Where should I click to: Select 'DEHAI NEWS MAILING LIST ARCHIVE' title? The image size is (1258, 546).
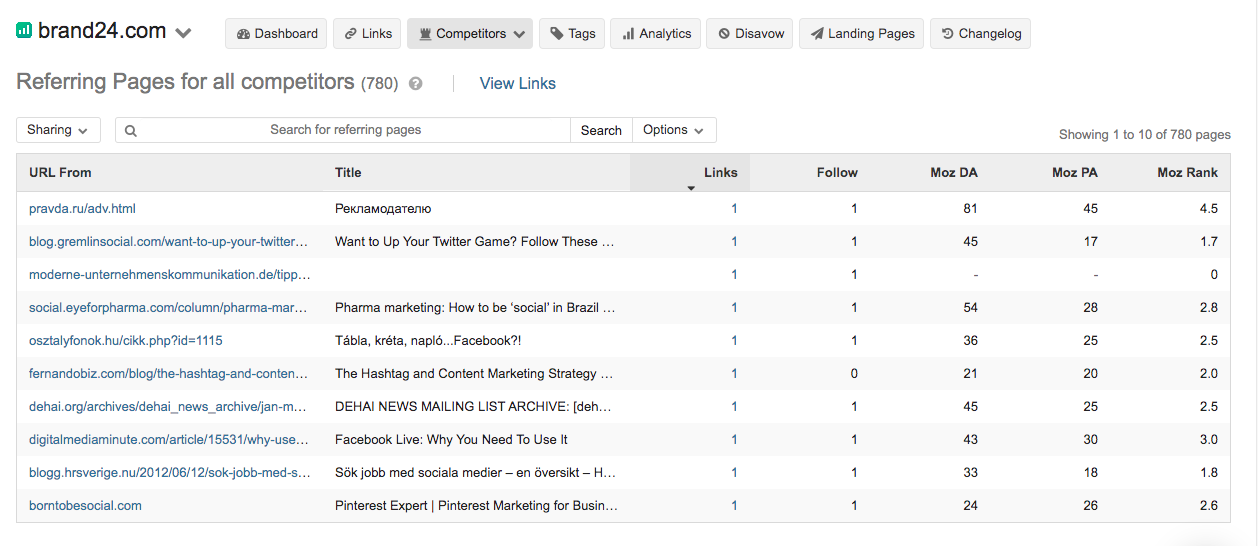pyautogui.click(x=474, y=407)
